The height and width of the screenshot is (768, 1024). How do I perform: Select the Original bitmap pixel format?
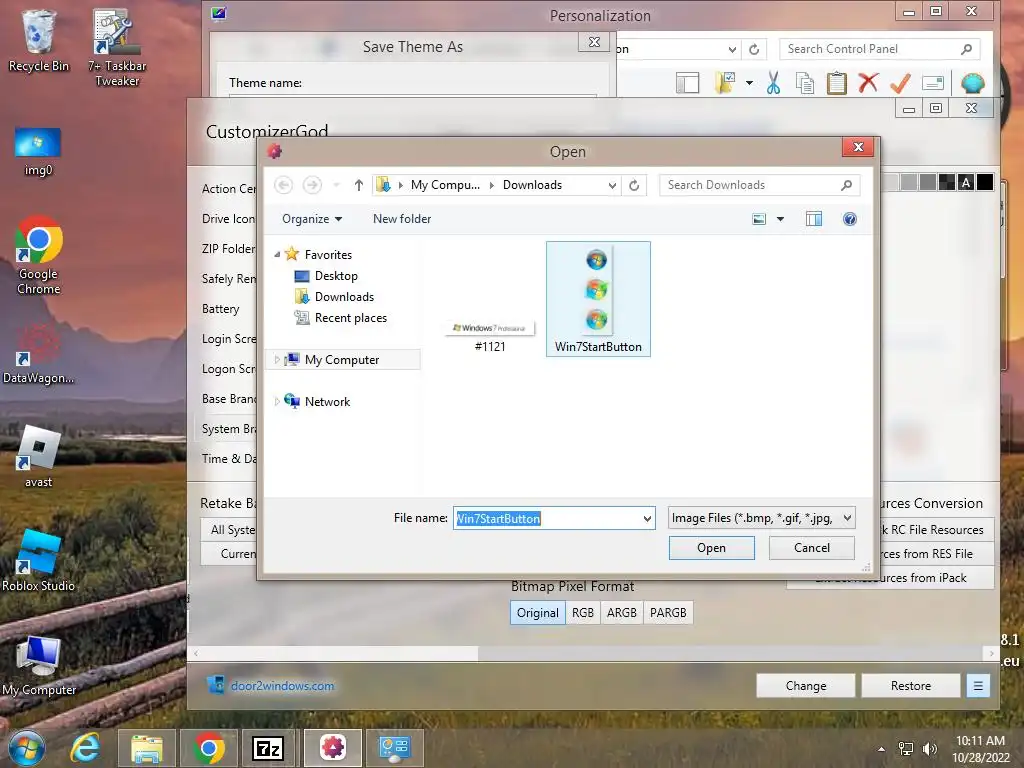[x=537, y=613]
